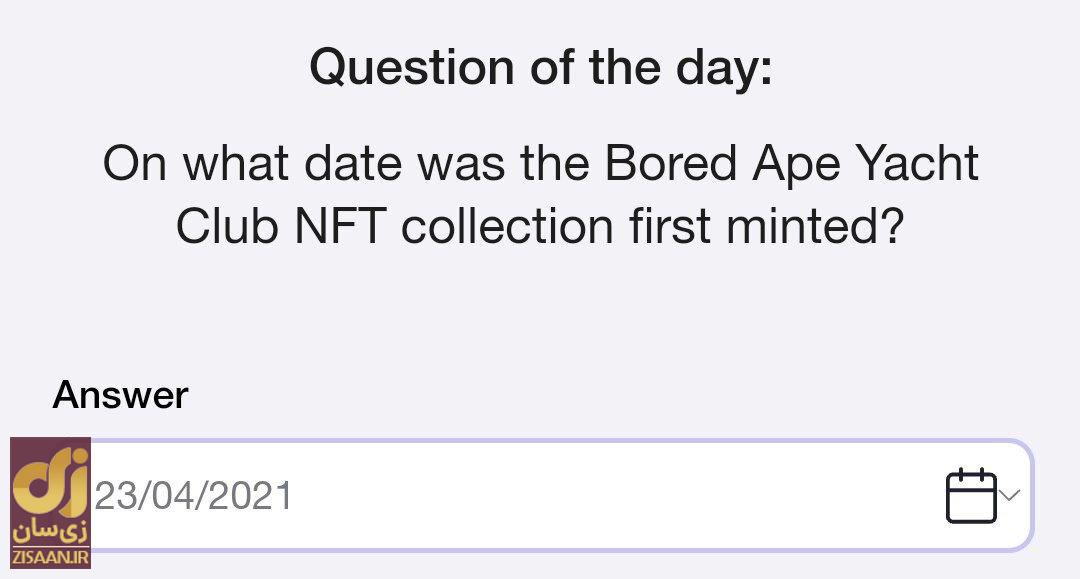Click the 23/04/2021 date text

click(x=193, y=496)
